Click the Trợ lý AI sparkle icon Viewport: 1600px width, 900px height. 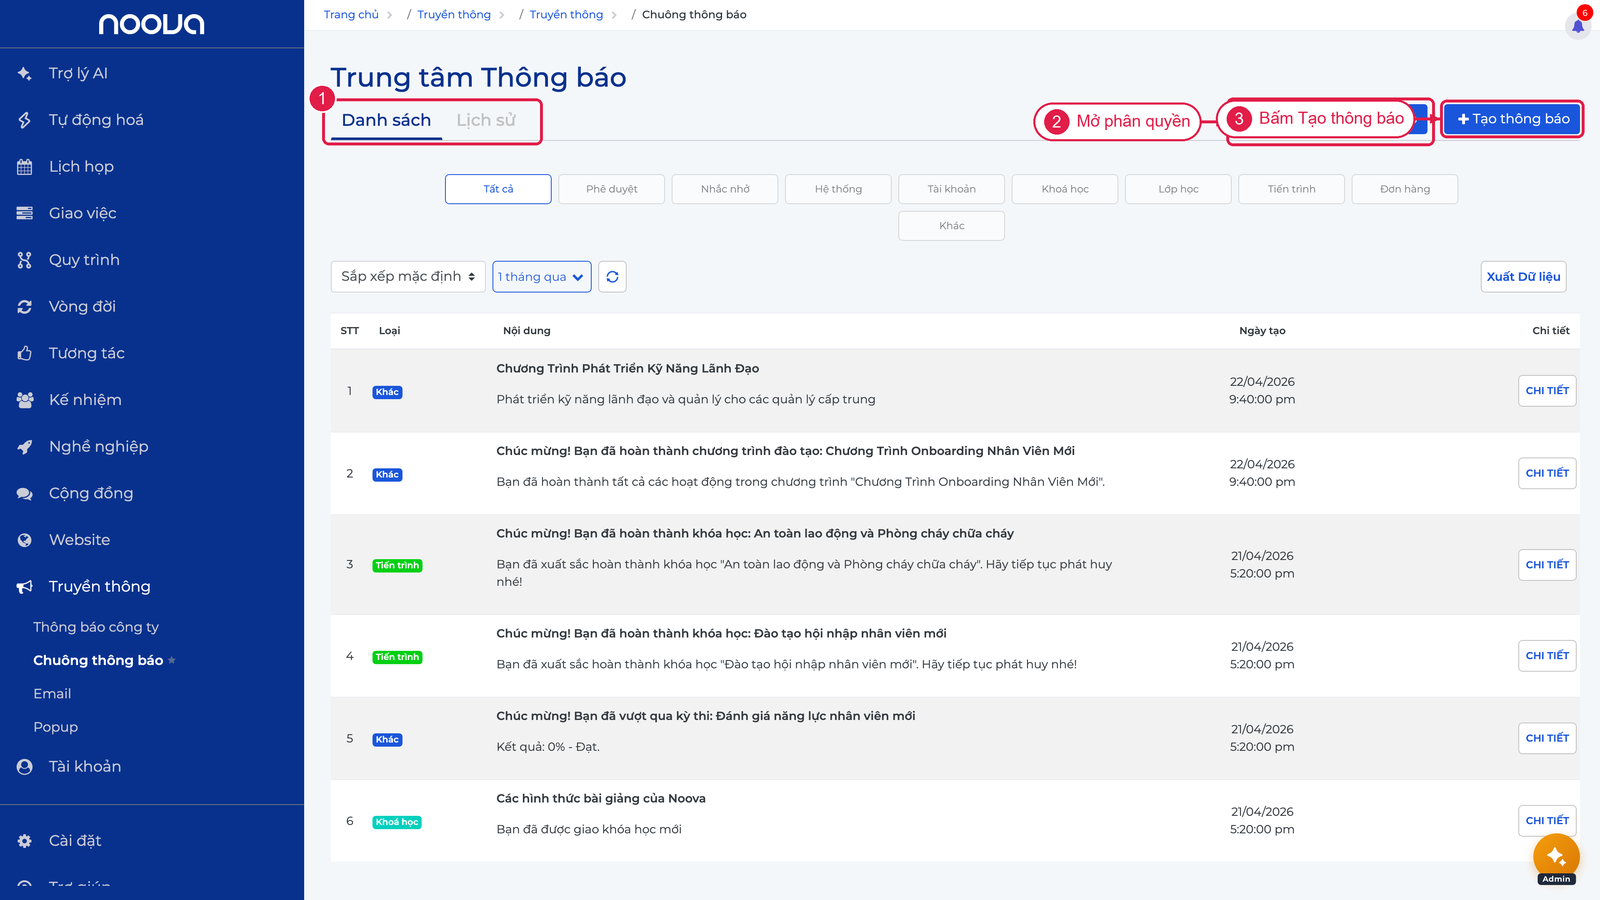(25, 73)
